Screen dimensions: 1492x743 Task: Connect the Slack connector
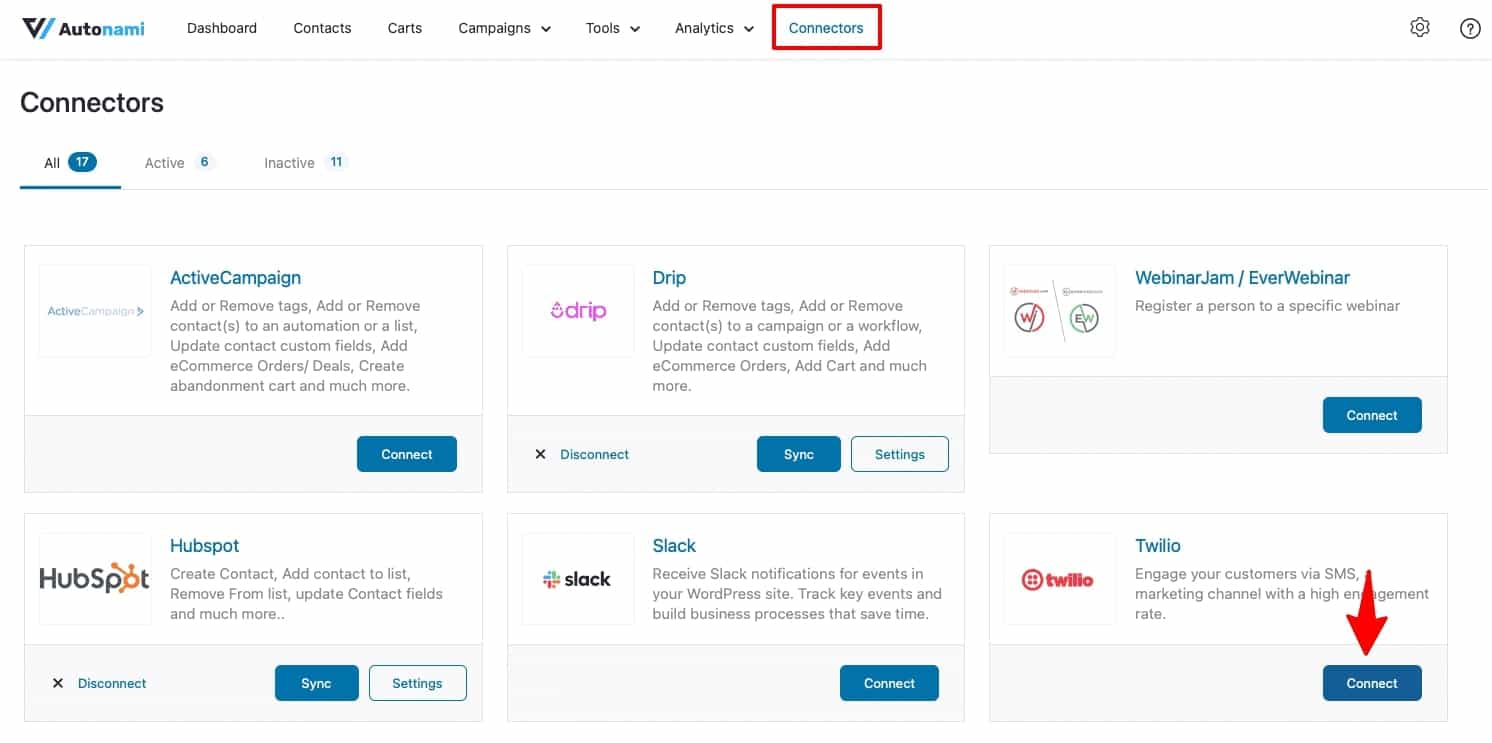[889, 683]
